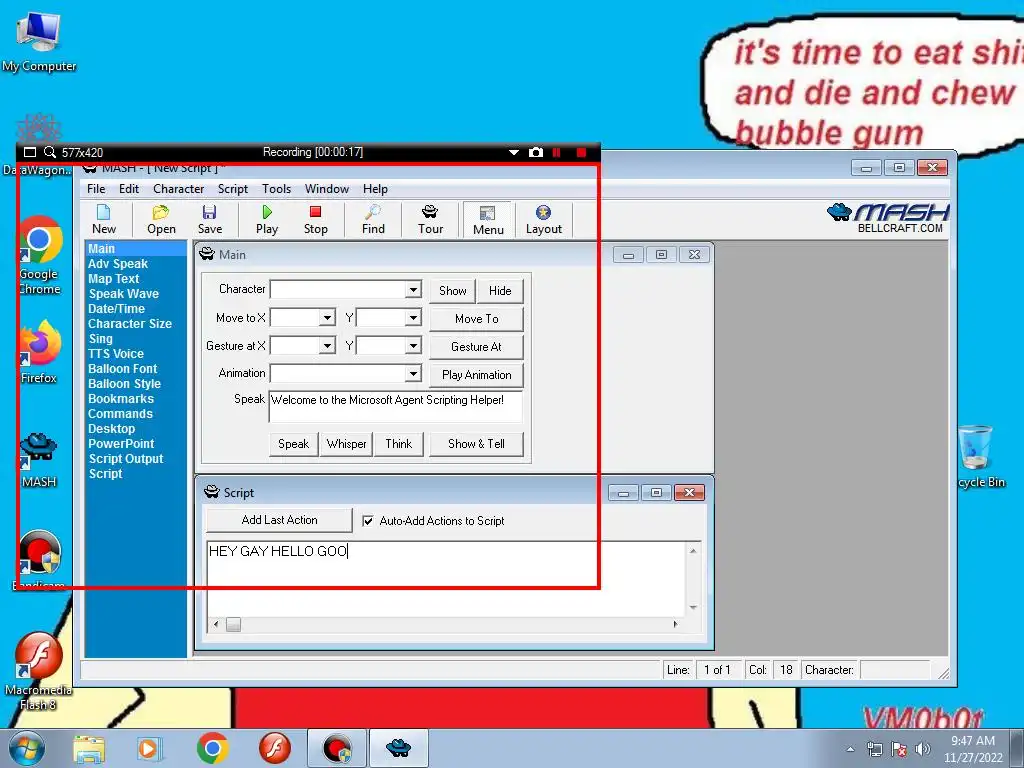This screenshot has height=768, width=1024.
Task: Select Adv Speak in the sidebar
Action: tap(118, 264)
